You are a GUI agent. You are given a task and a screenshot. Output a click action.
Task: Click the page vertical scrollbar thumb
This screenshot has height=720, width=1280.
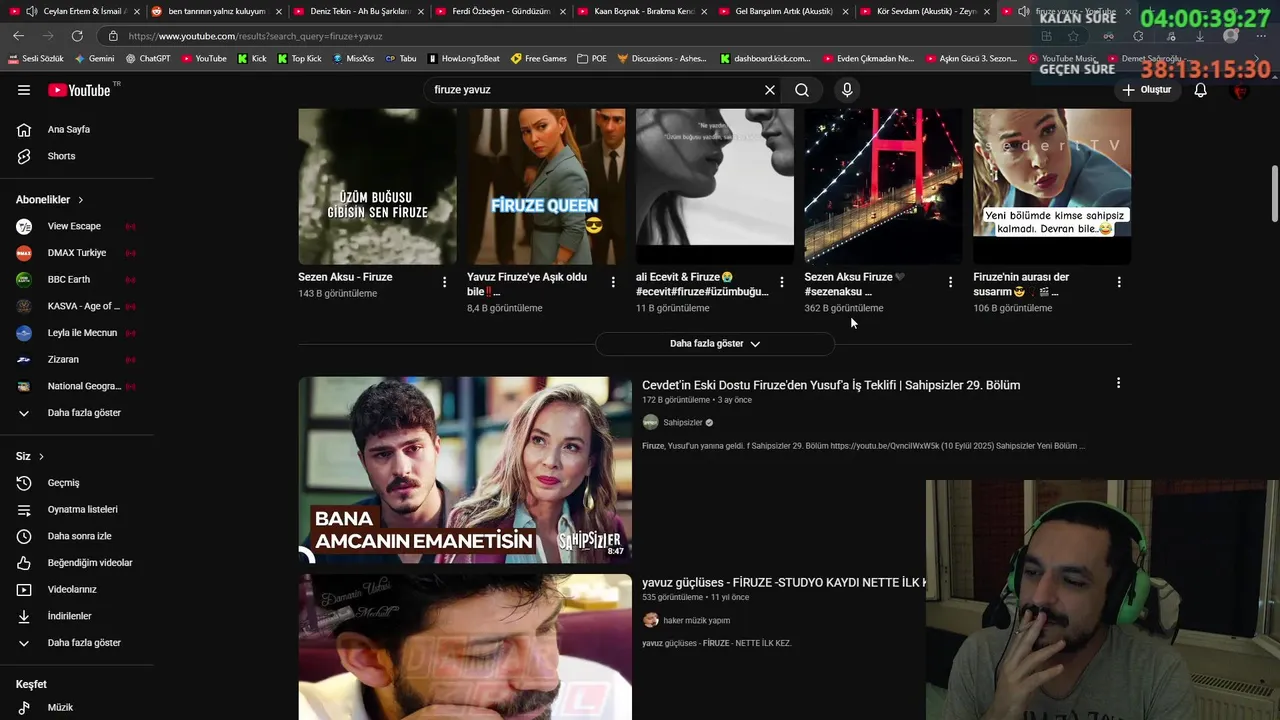click(x=1274, y=194)
